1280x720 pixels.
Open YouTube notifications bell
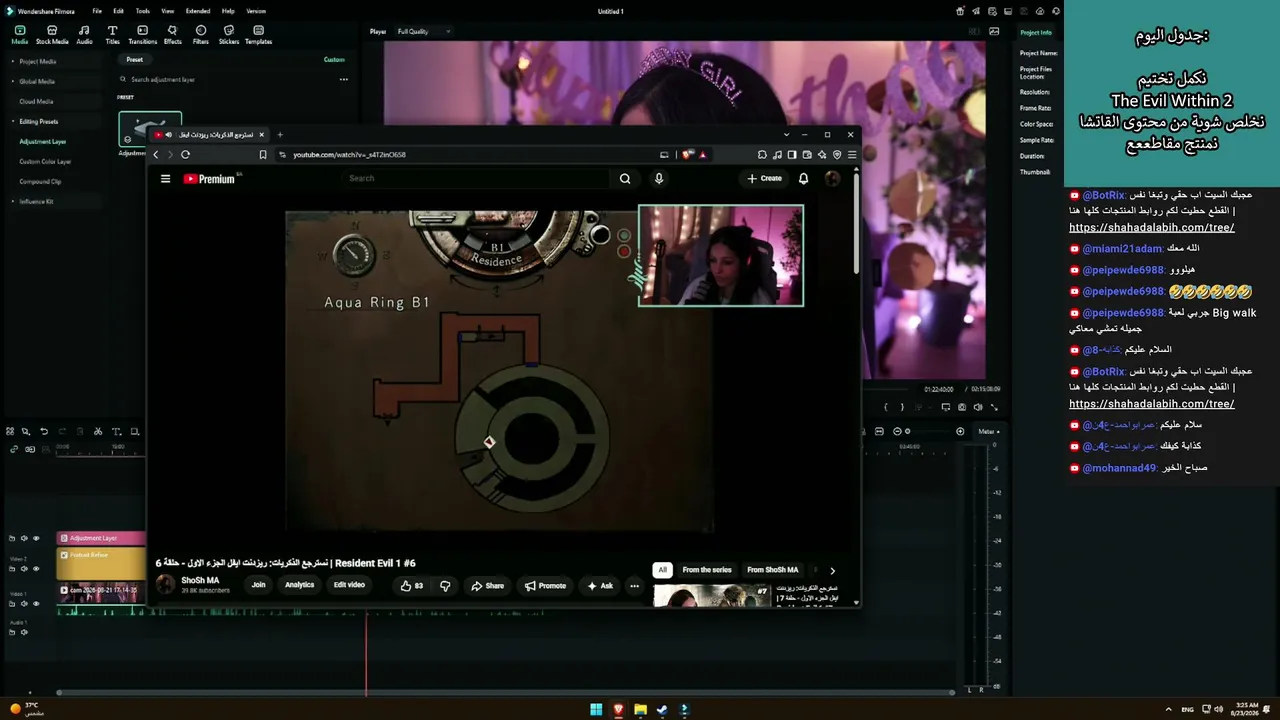[803, 179]
